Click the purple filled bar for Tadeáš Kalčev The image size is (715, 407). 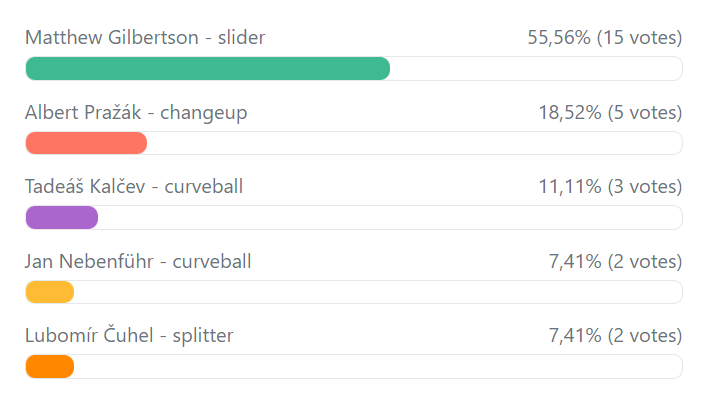point(61,217)
